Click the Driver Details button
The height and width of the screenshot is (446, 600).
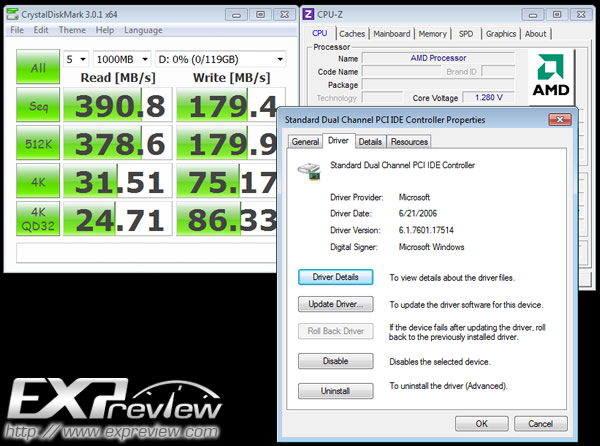point(336,277)
